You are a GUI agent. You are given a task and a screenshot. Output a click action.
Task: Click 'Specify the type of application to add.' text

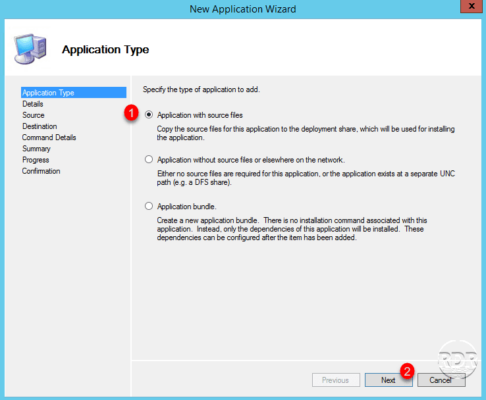pyautogui.click(x=201, y=89)
